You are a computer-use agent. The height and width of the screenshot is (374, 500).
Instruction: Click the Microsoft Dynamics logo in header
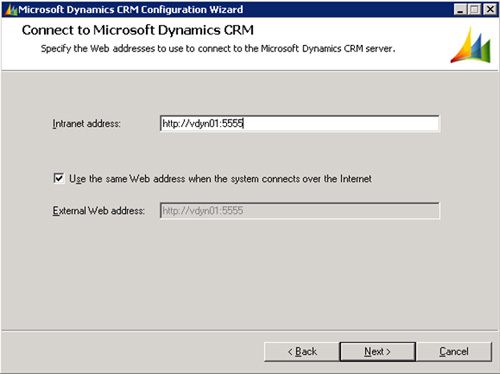(x=471, y=45)
